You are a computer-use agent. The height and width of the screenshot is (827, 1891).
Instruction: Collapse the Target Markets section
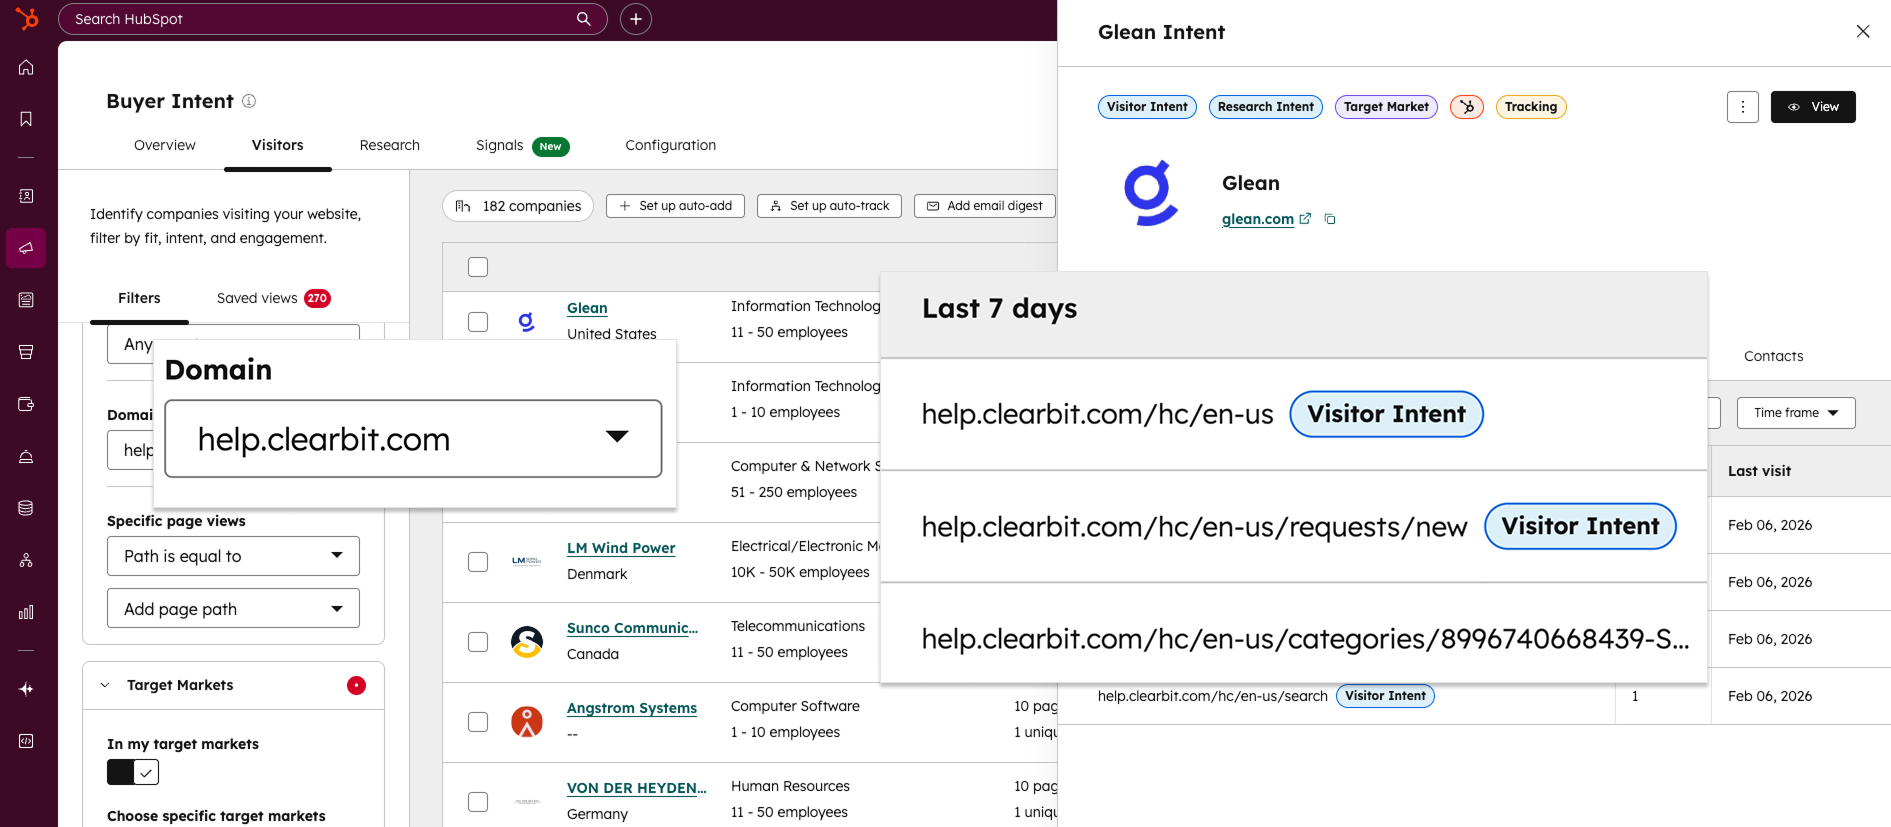pos(105,685)
